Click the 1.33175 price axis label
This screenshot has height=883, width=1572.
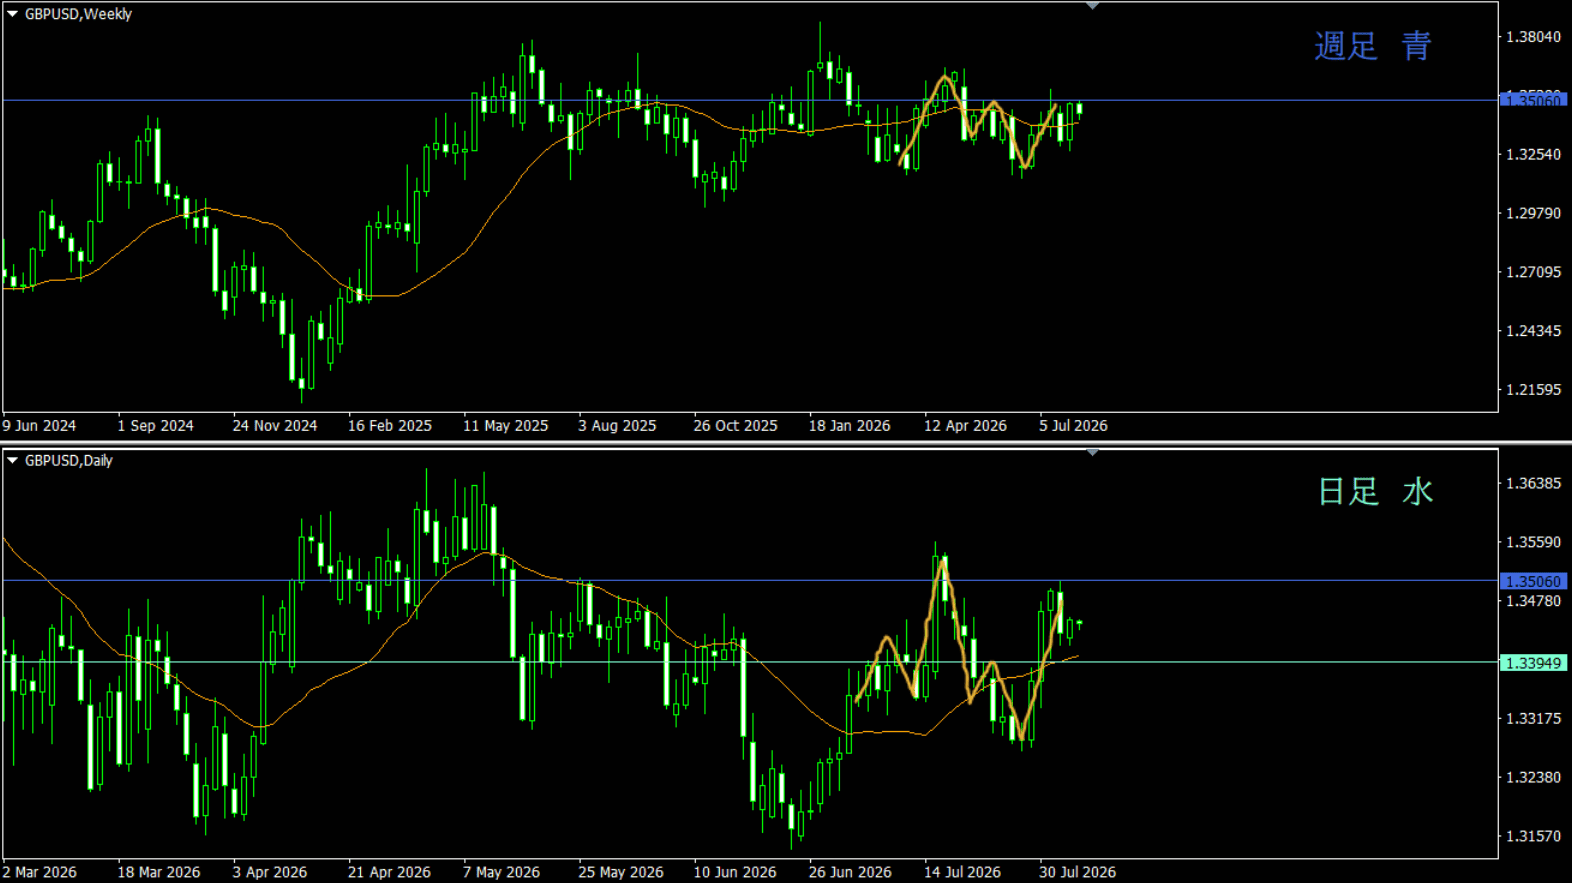1533,719
